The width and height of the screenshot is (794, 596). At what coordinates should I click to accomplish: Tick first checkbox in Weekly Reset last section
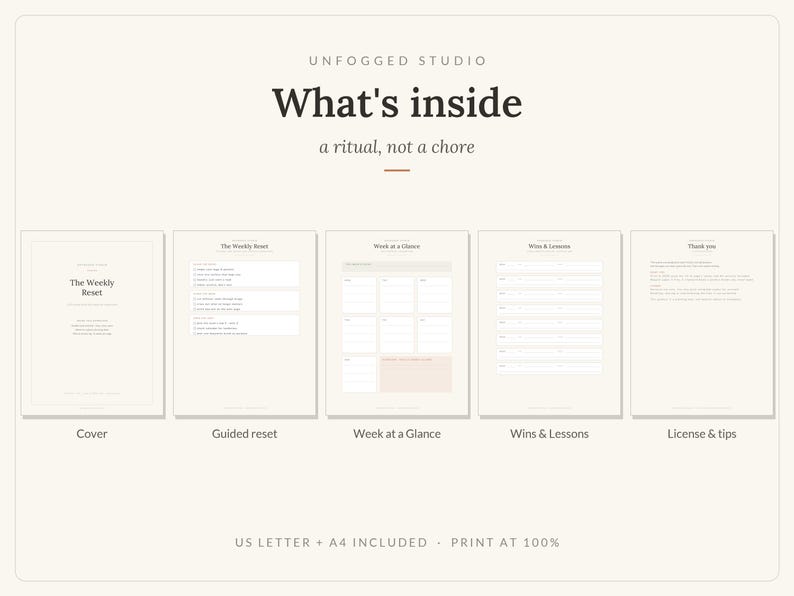point(194,323)
